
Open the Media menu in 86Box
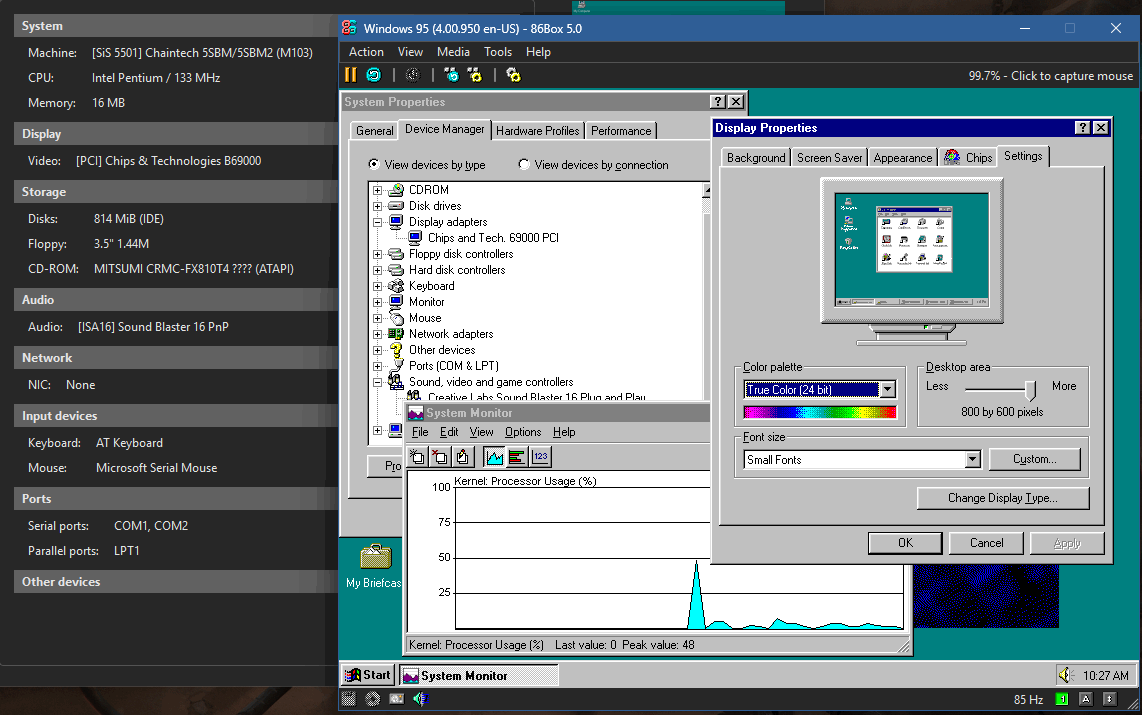(453, 51)
